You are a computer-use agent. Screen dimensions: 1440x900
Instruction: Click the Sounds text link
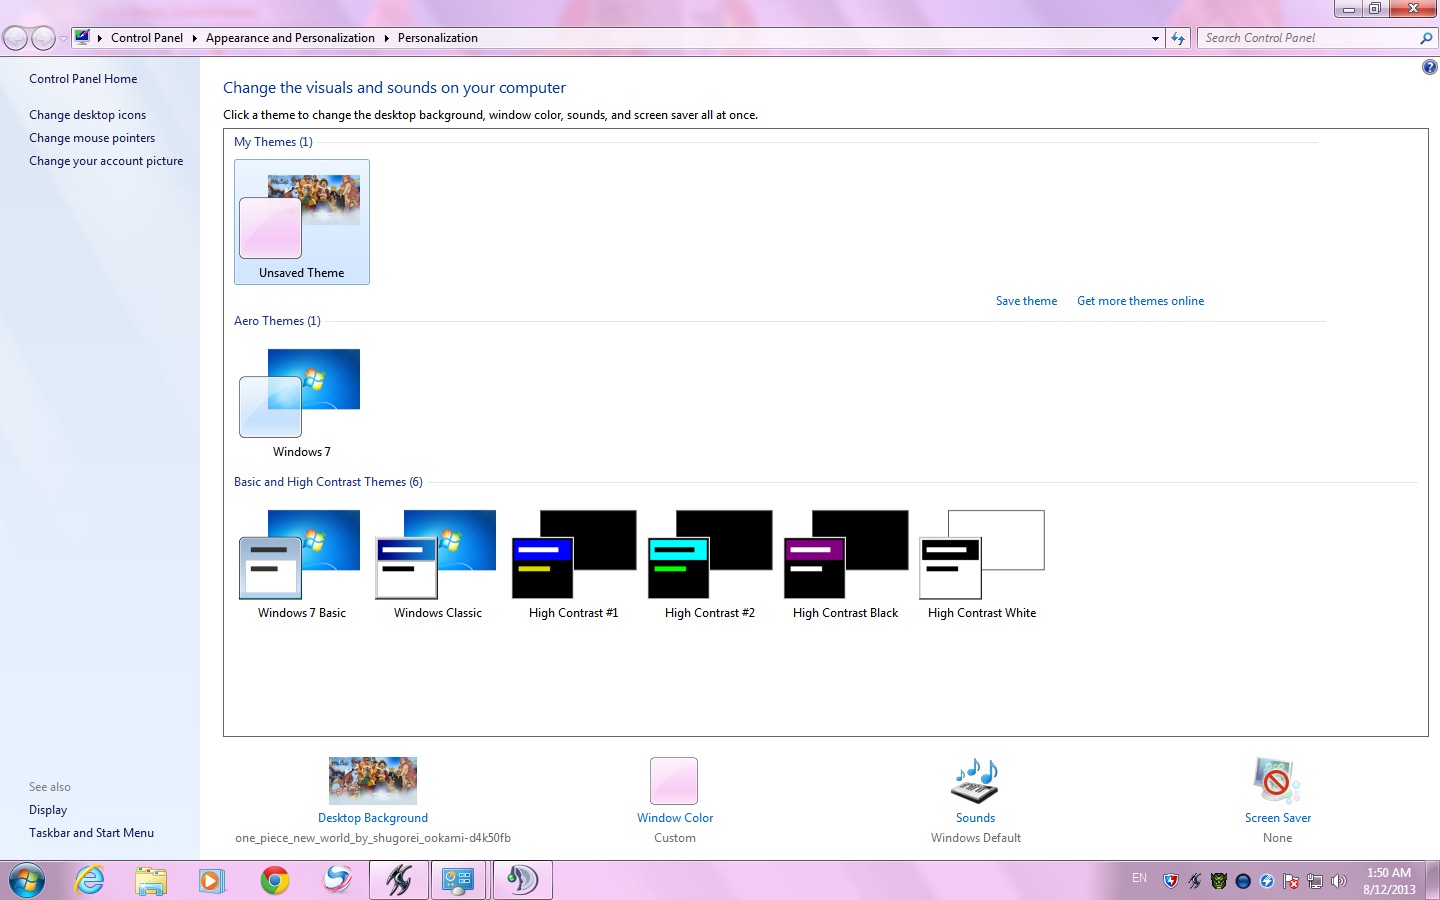976,818
